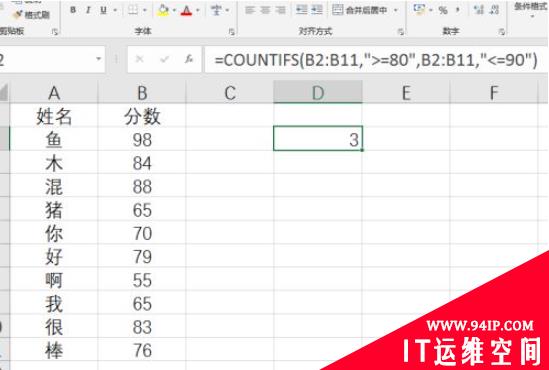Select cell with name 木
The height and width of the screenshot is (370, 549).
click(54, 162)
